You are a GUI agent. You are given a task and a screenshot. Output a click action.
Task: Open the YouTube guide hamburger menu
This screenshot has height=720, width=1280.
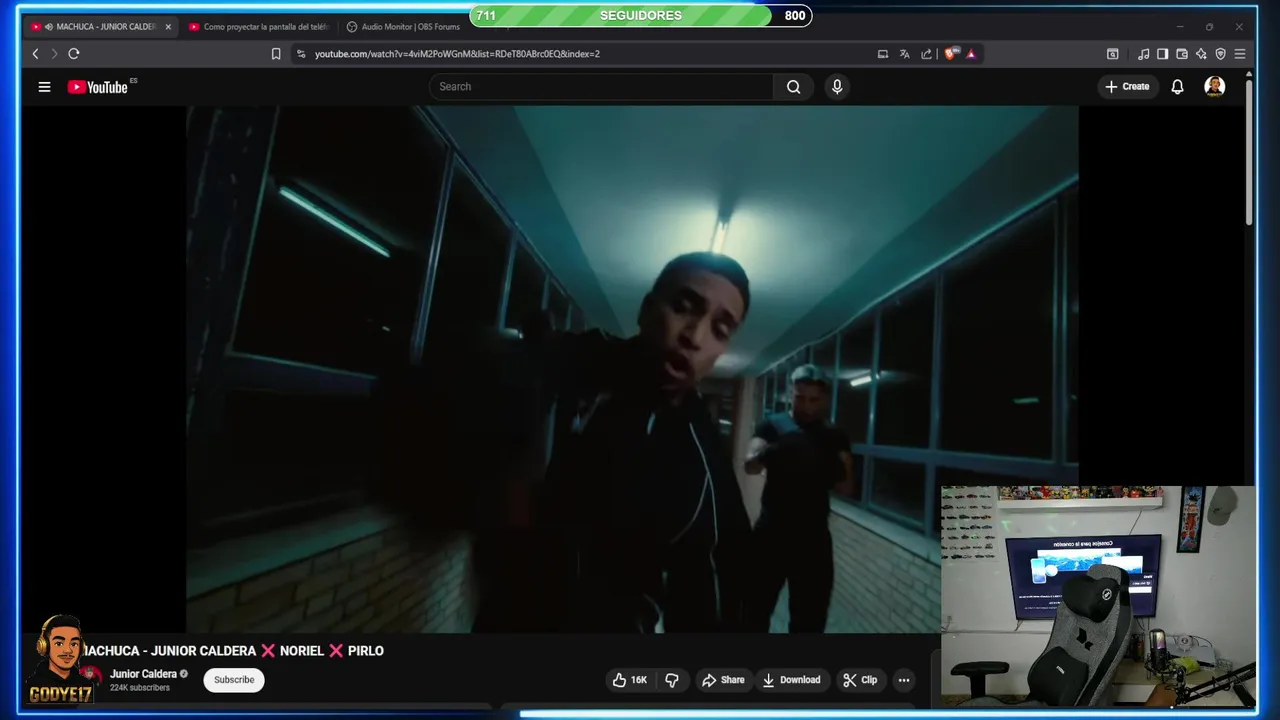point(44,87)
